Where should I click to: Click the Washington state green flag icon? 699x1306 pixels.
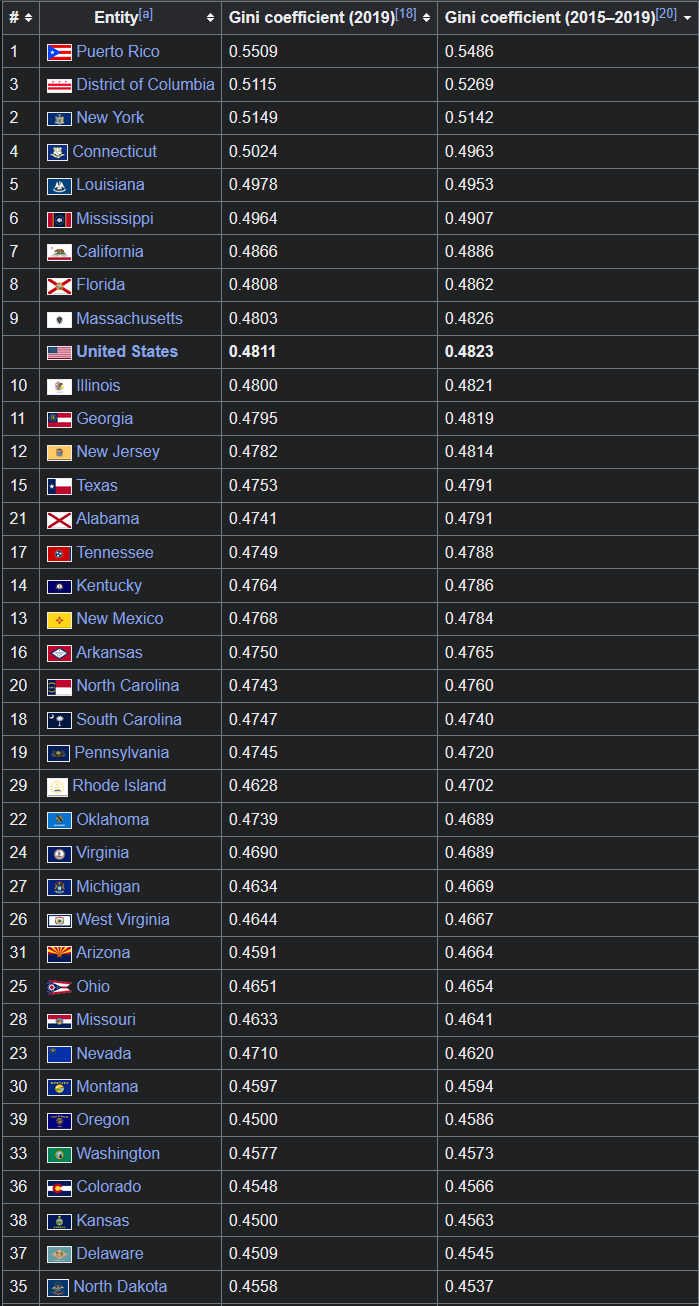tap(59, 1154)
